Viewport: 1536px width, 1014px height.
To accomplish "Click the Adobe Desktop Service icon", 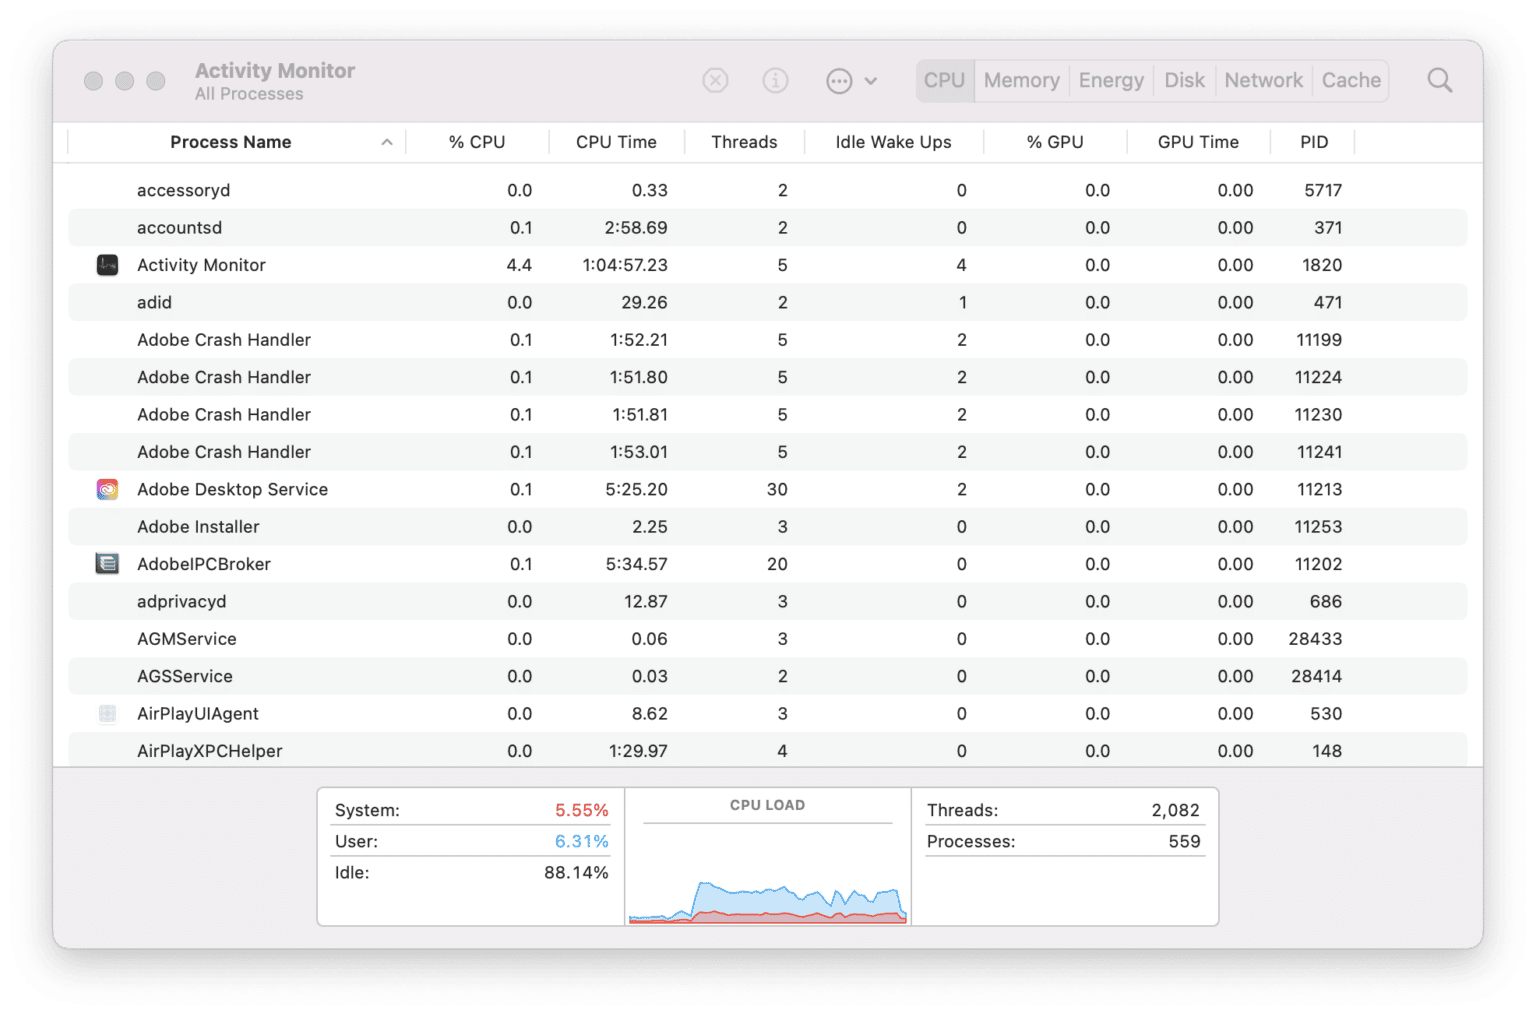I will coord(107,489).
